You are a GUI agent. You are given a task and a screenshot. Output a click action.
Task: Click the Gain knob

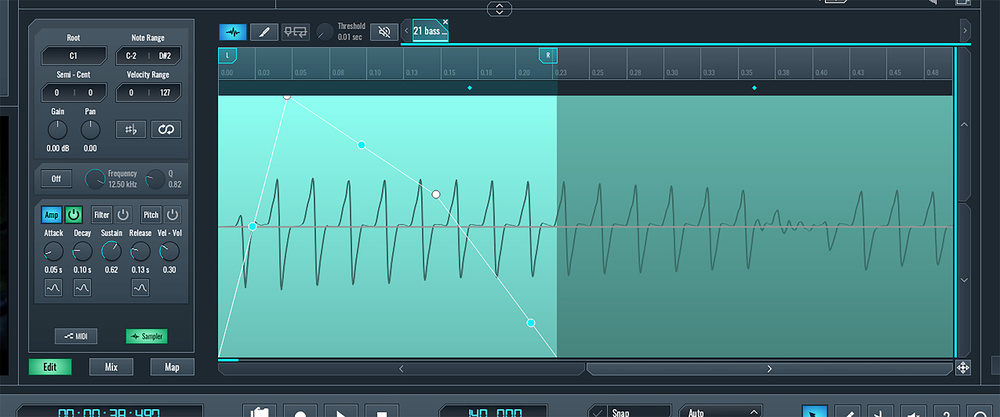pos(58,129)
